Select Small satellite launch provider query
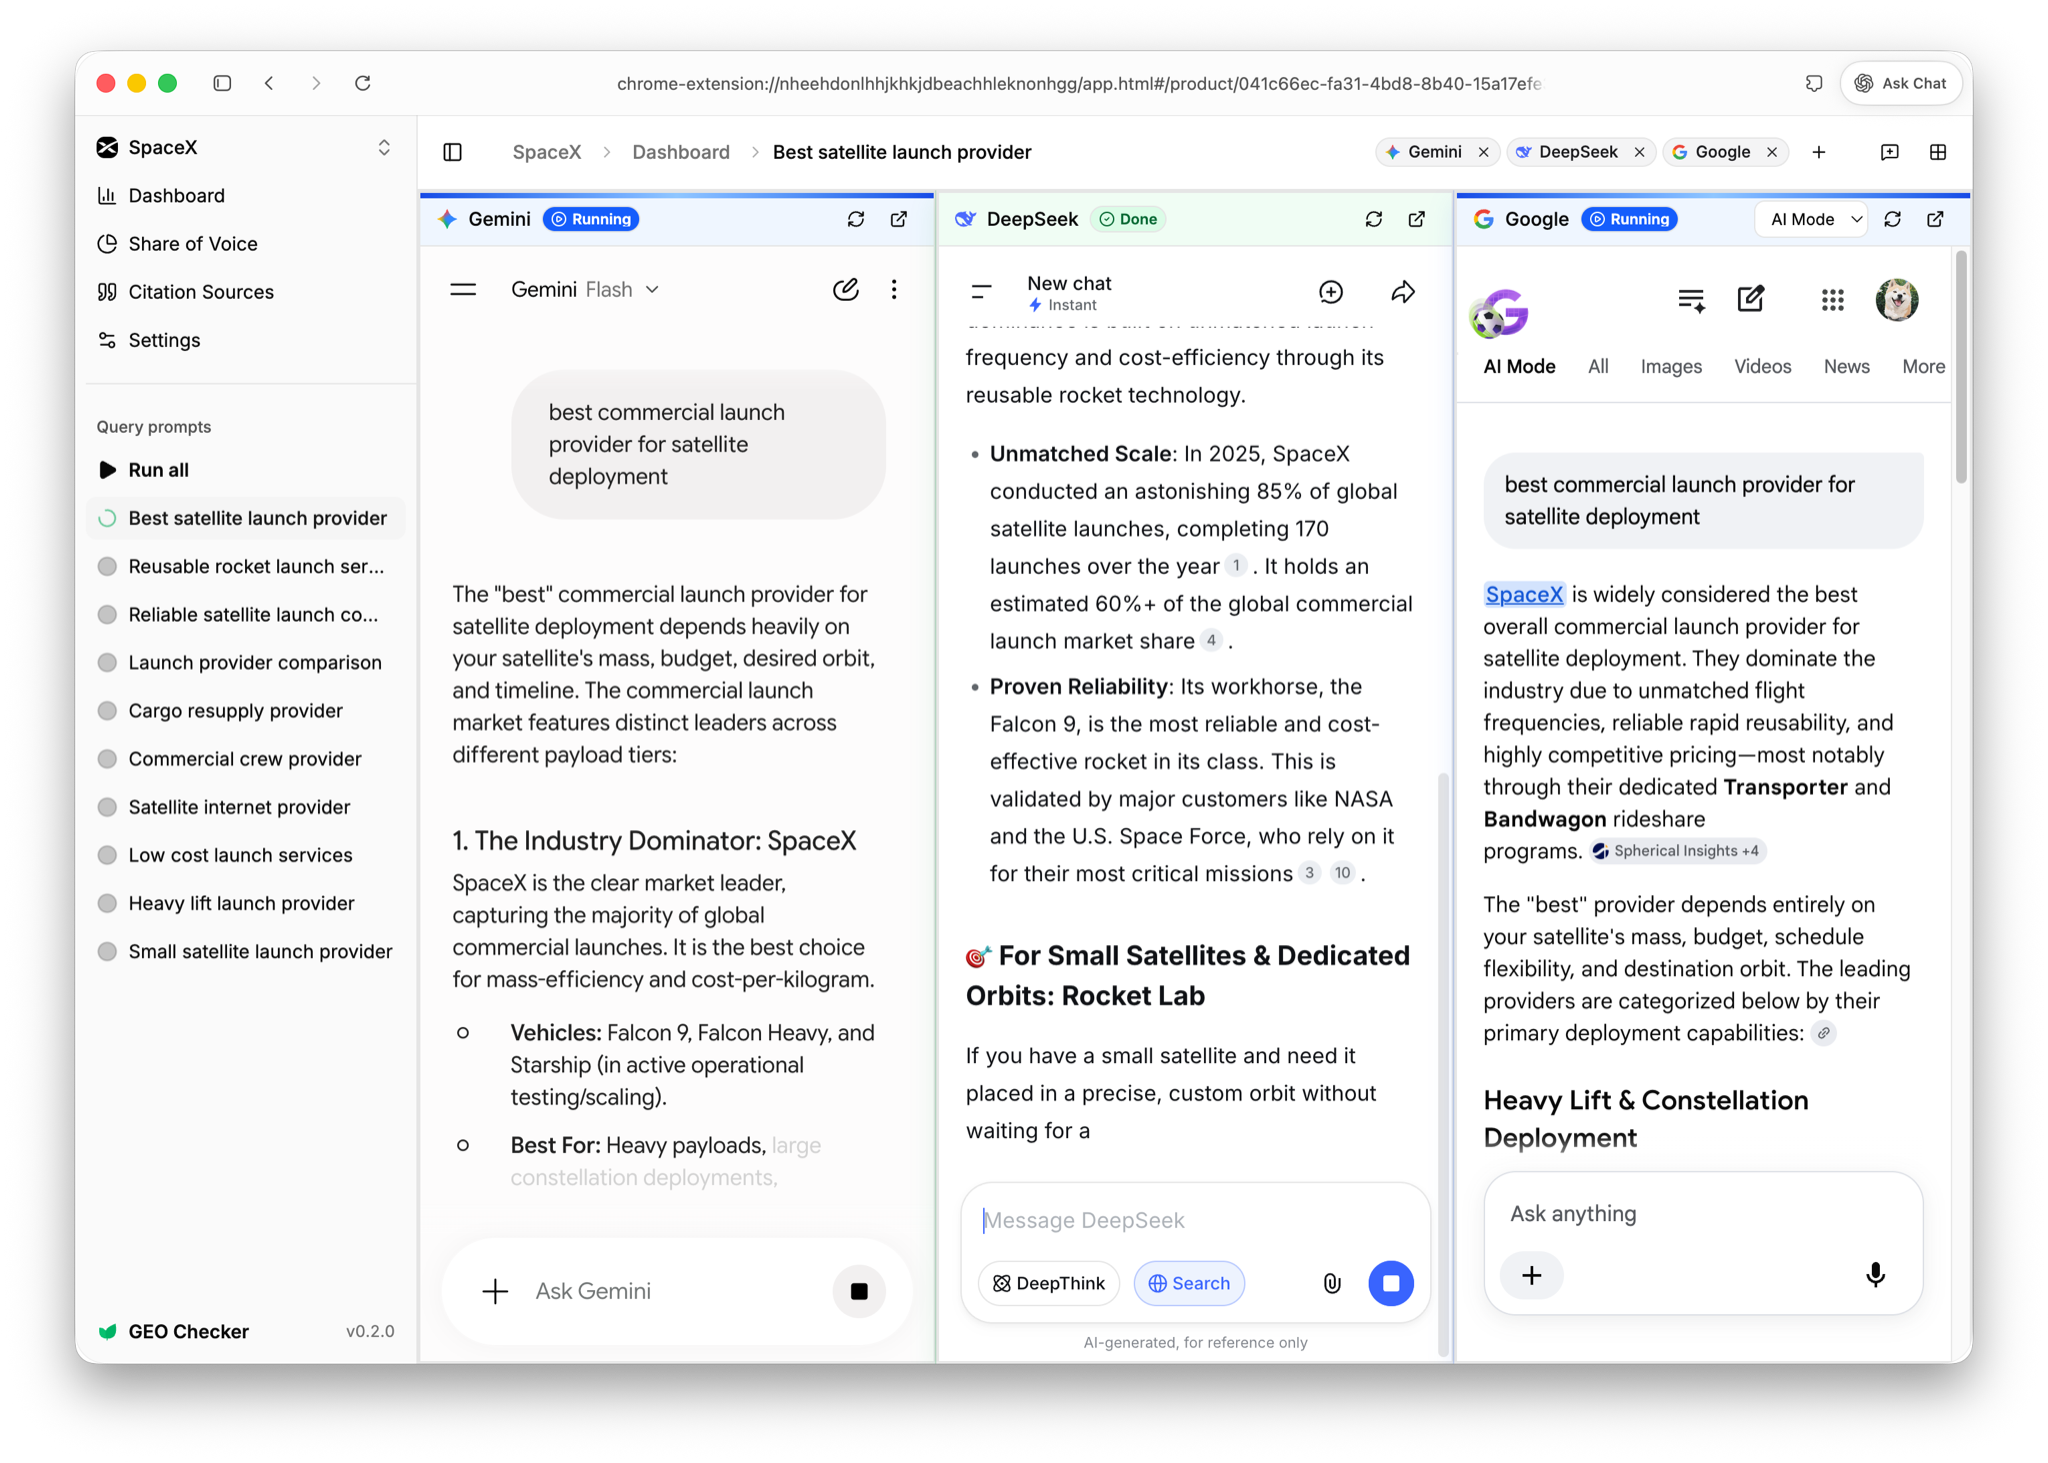Image resolution: width=2048 pixels, height=1463 pixels. coord(246,952)
